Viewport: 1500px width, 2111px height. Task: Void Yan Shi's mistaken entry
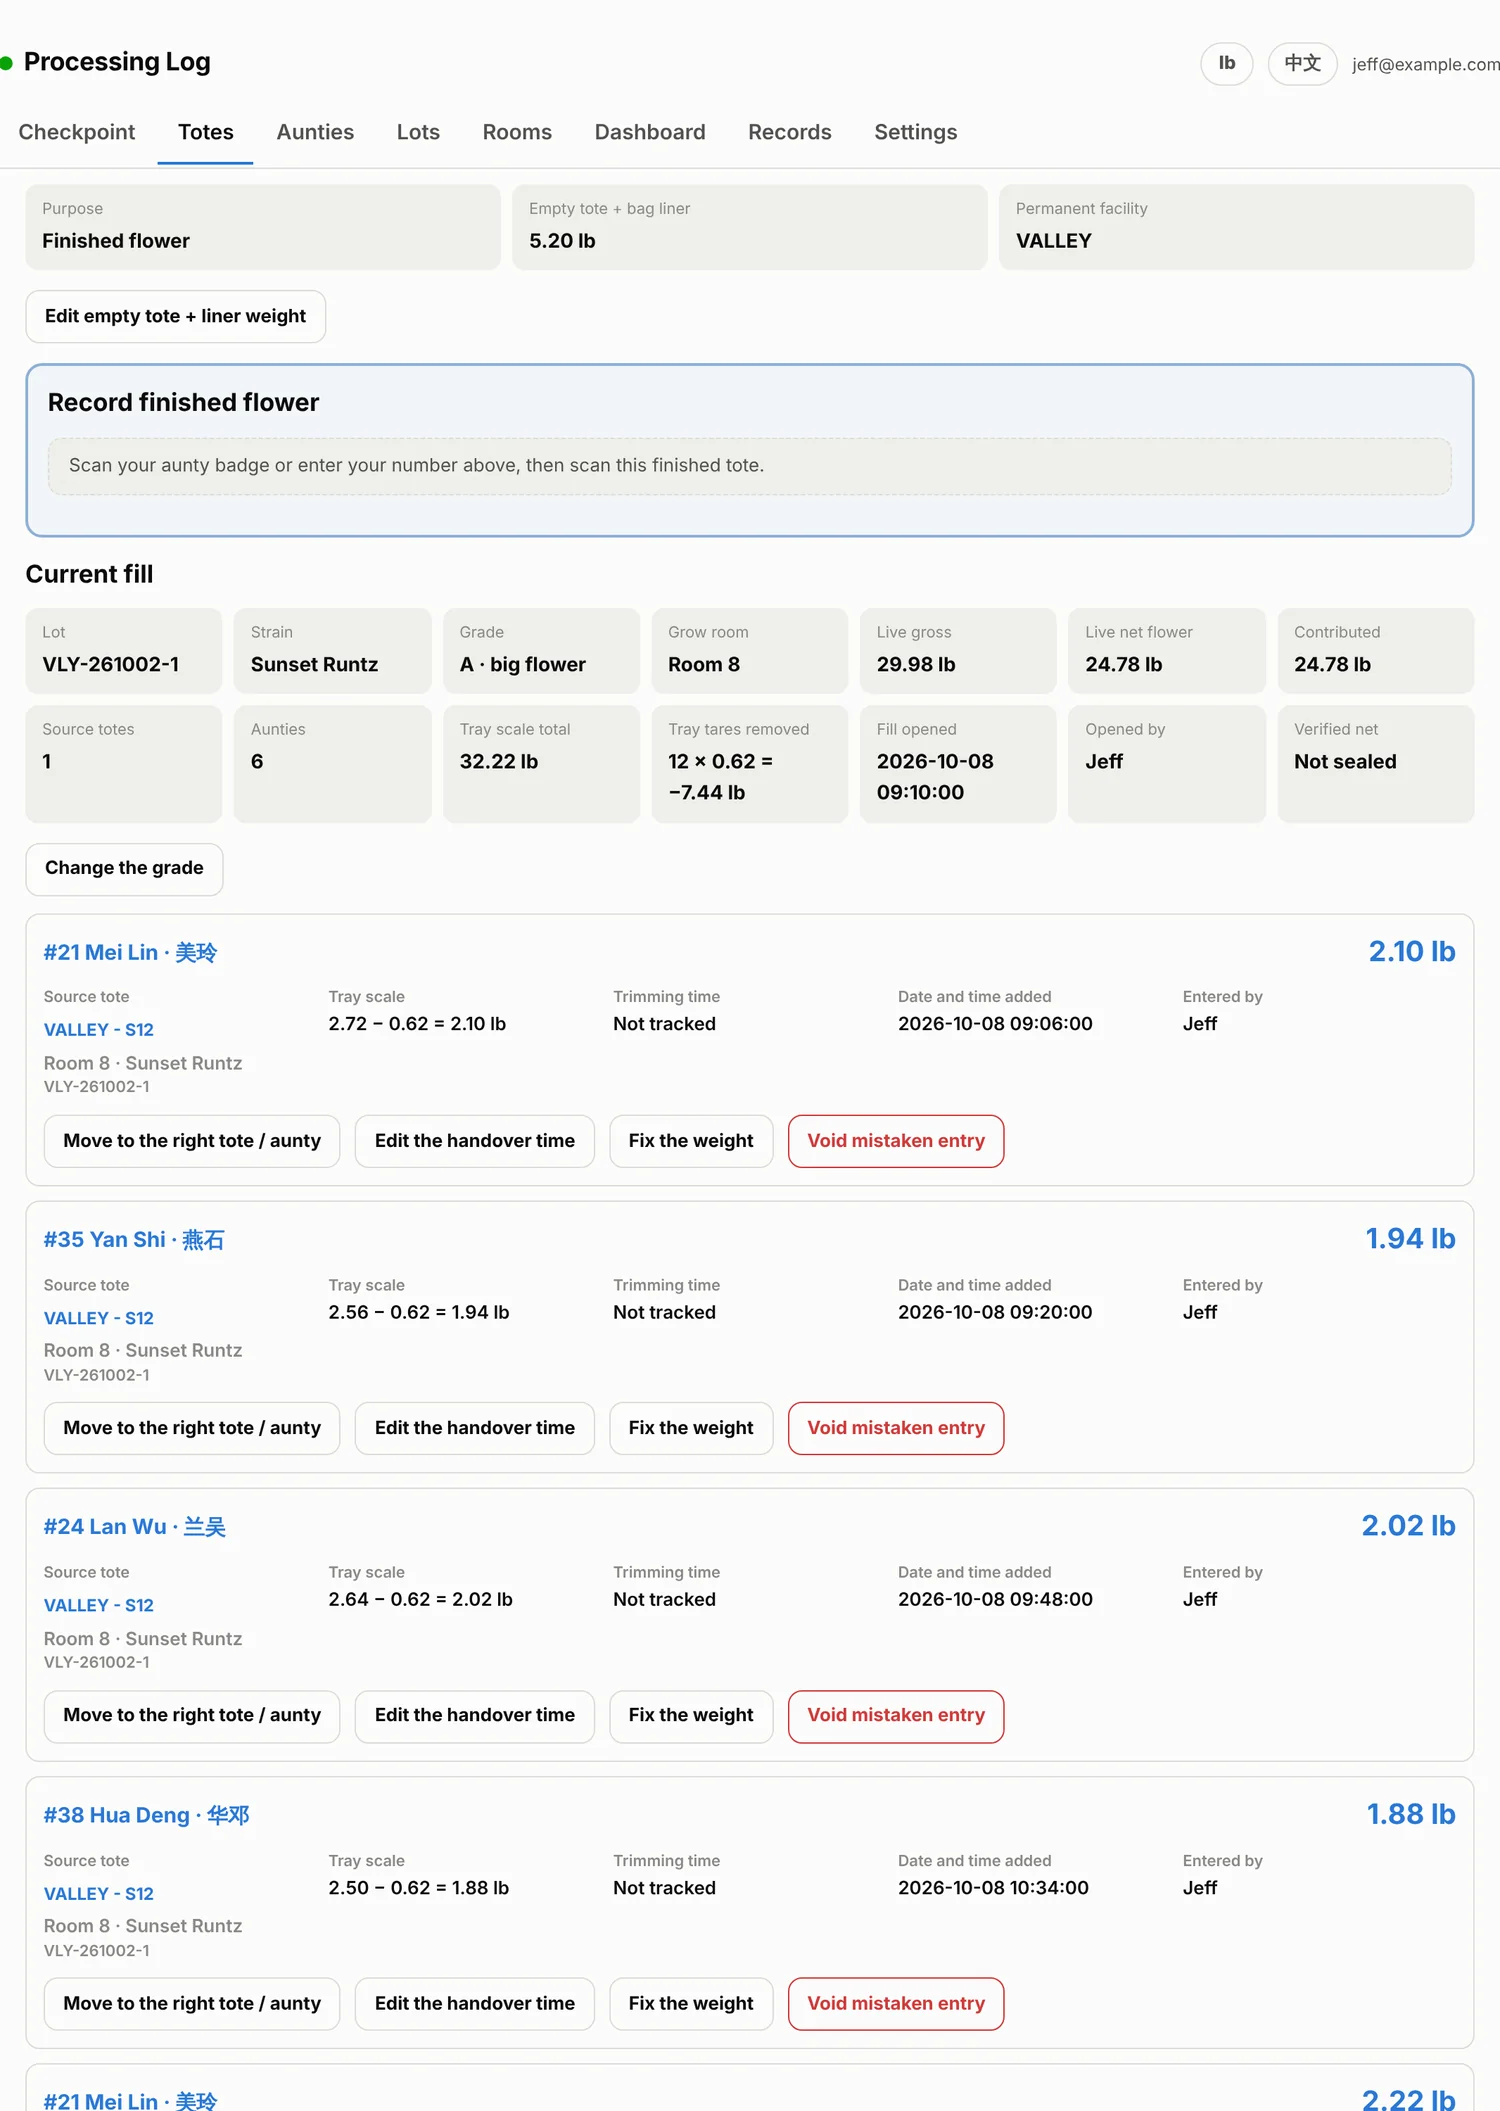(x=896, y=1428)
